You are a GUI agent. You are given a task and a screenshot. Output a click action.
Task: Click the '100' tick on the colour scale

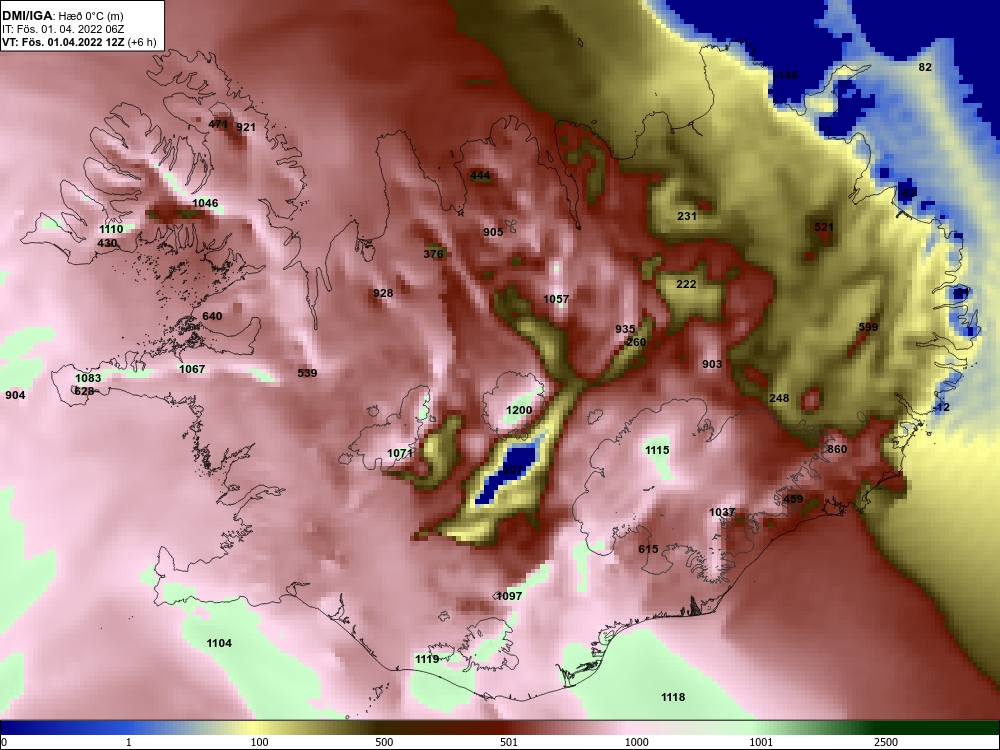[x=259, y=742]
